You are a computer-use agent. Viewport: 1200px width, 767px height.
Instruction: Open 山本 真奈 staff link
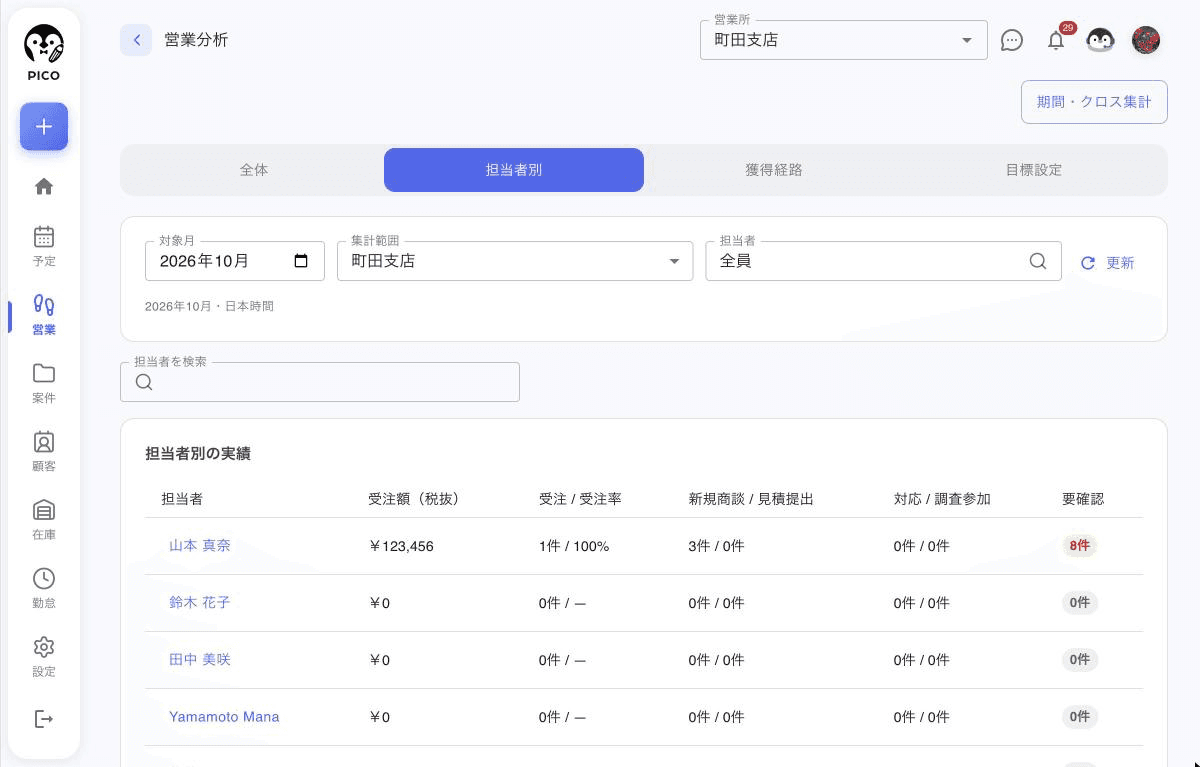[x=200, y=546]
